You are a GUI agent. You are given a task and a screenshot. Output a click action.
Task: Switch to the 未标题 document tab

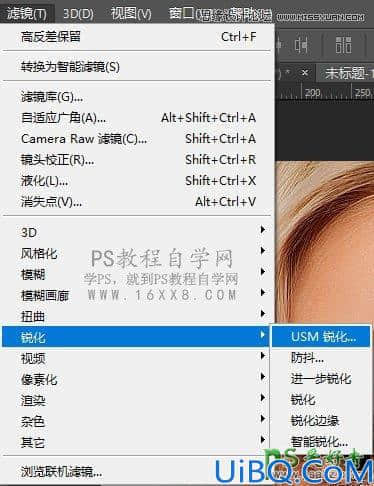tap(346, 73)
